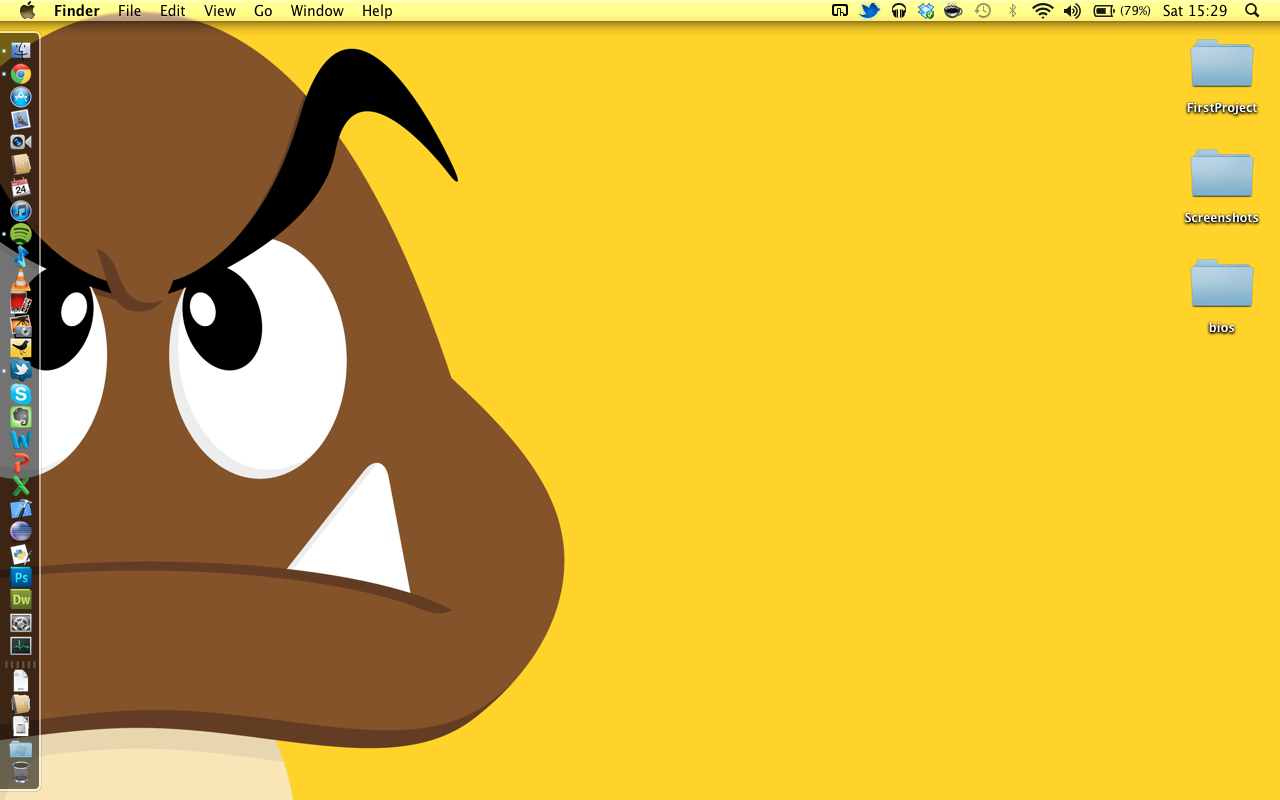Image resolution: width=1280 pixels, height=800 pixels.
Task: Open Time Machine menu bar icon
Action: pos(983,11)
